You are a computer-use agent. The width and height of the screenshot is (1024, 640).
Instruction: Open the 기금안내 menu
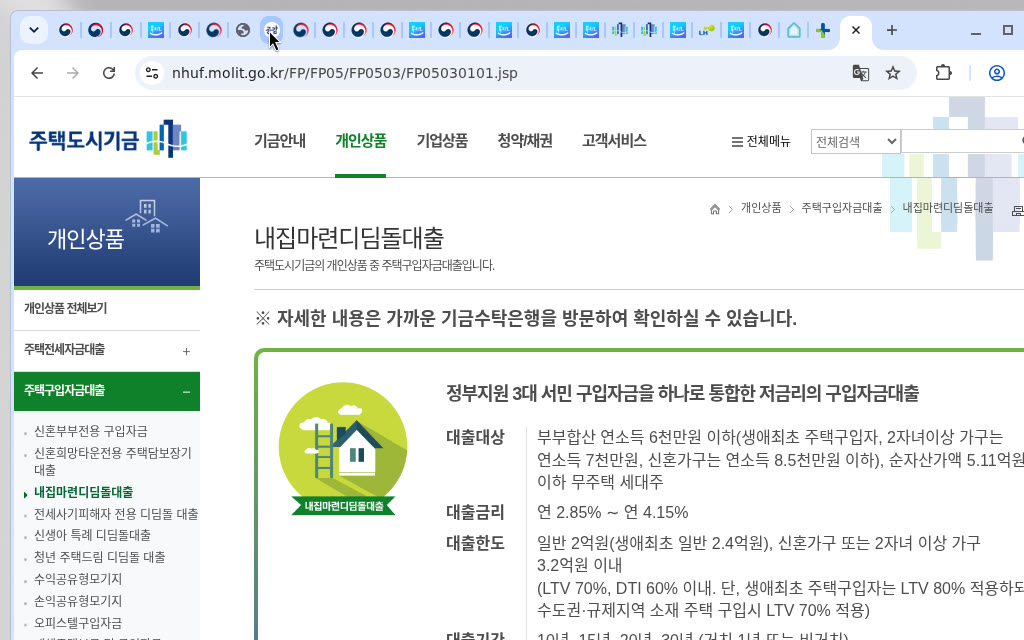point(280,140)
